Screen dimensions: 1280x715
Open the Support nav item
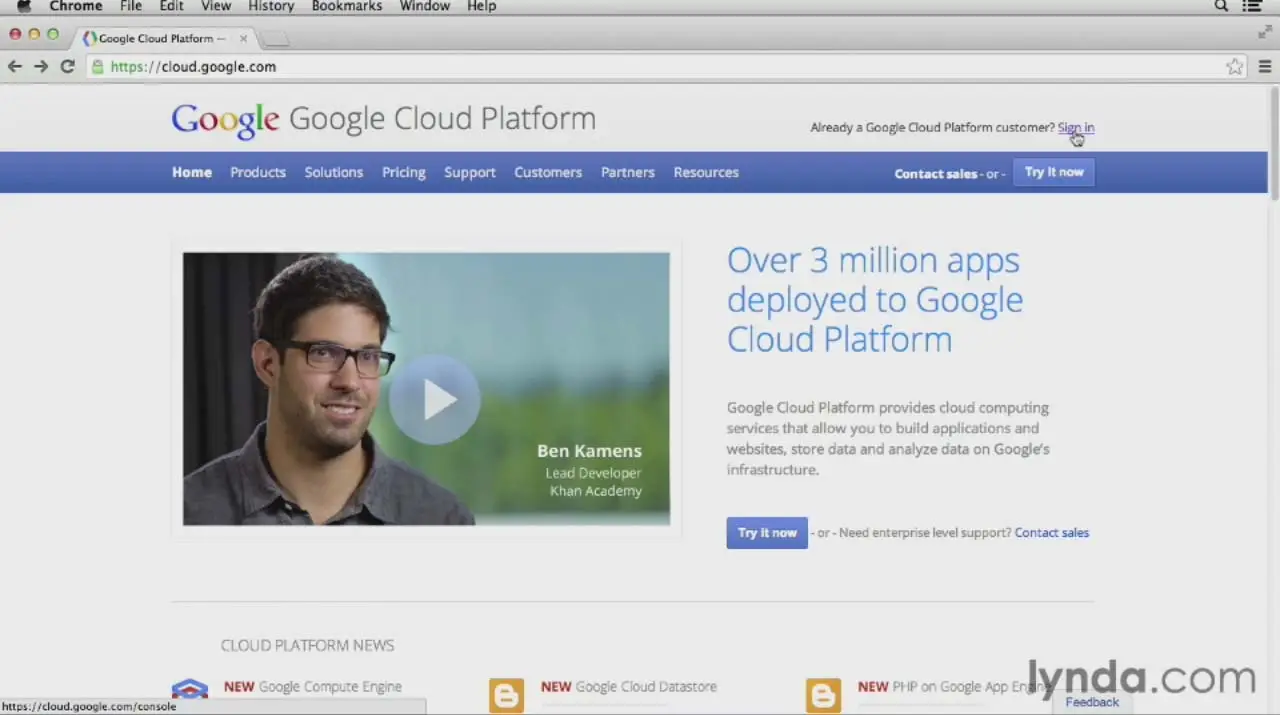470,172
